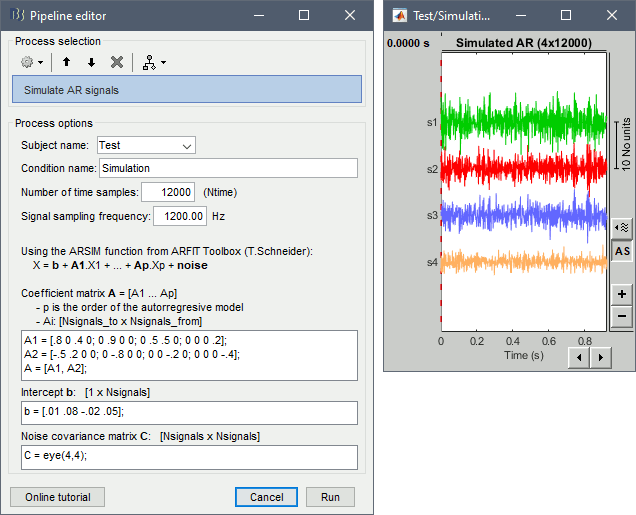Open the display mode wave button
Viewport: 636px width, 515px height.
621,227
